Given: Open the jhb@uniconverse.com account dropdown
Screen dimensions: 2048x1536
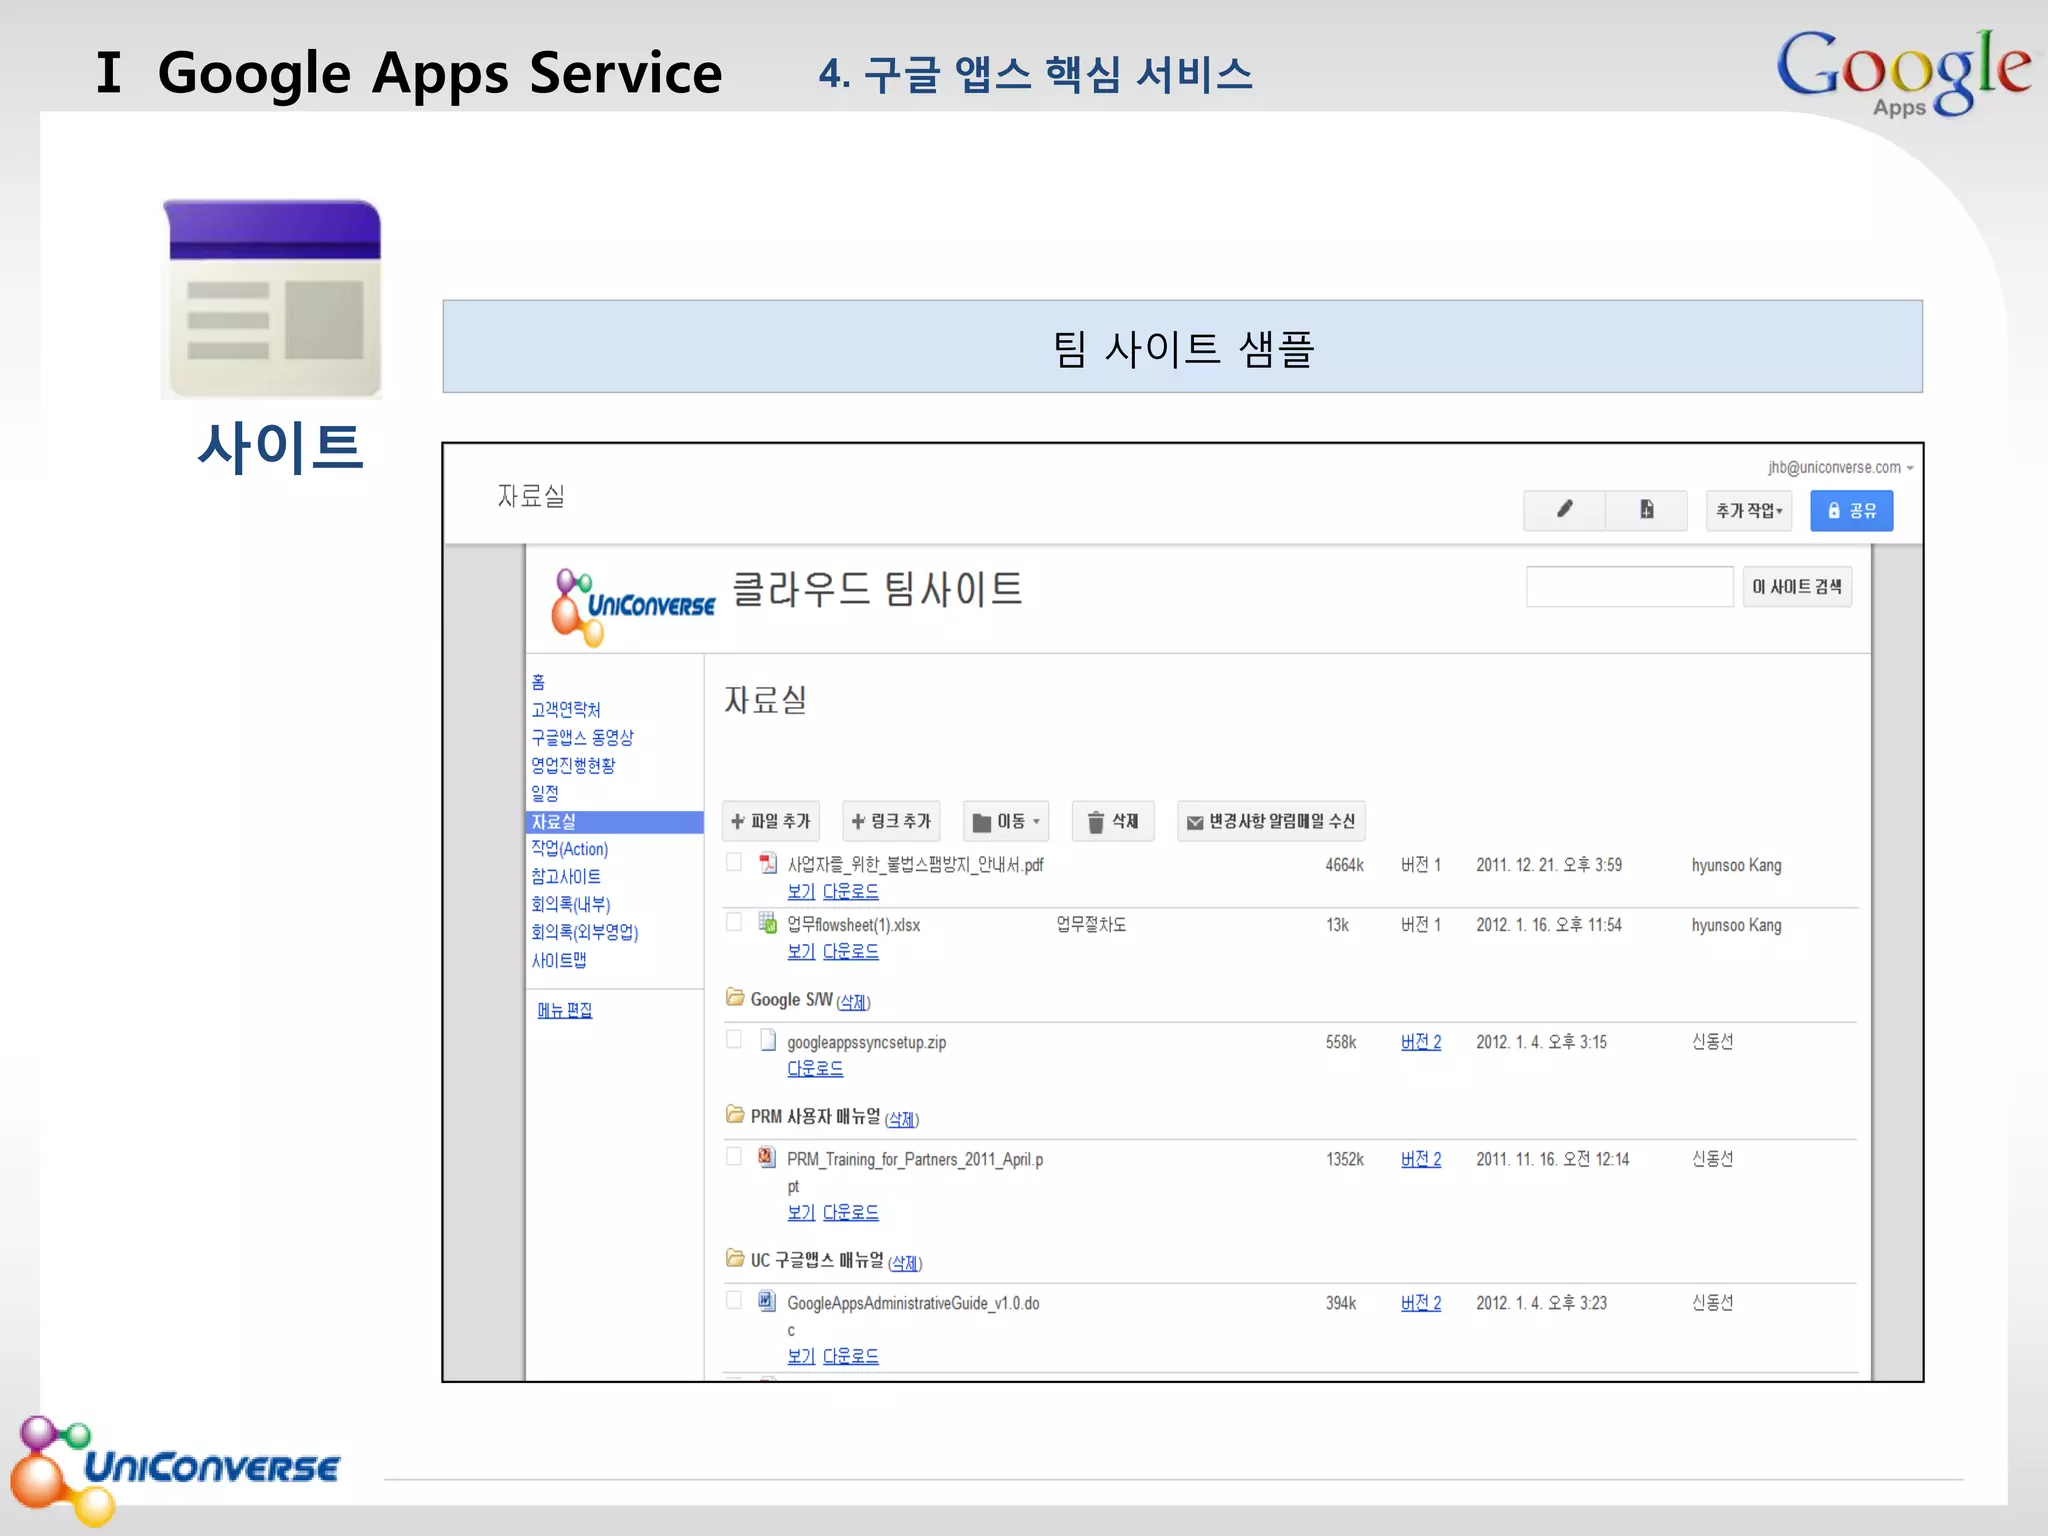Looking at the screenshot, I should 1840,467.
